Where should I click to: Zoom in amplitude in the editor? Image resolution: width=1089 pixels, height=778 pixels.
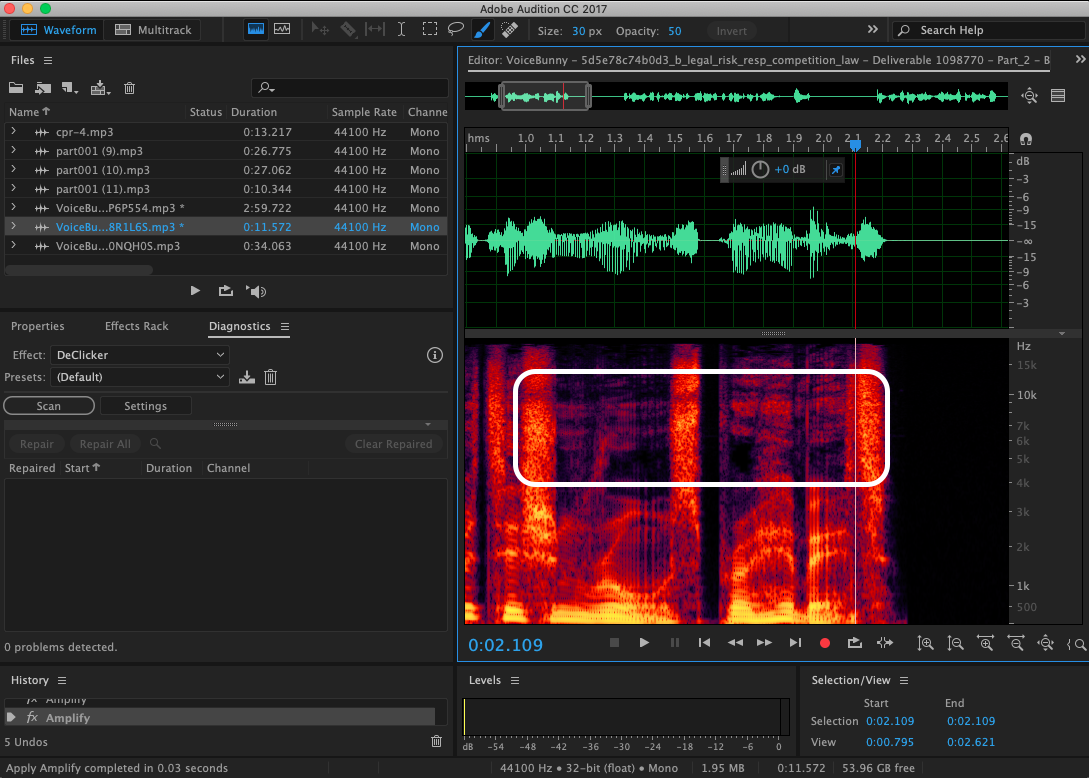926,644
